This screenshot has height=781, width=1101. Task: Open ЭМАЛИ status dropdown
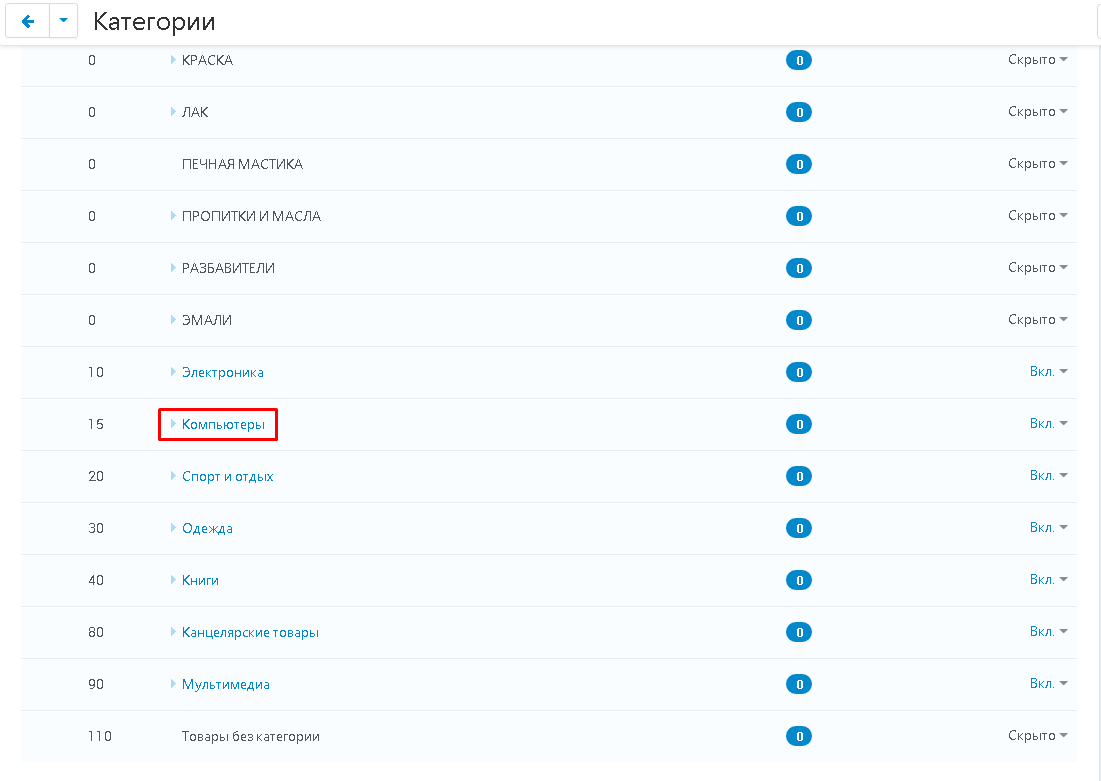click(x=1038, y=320)
